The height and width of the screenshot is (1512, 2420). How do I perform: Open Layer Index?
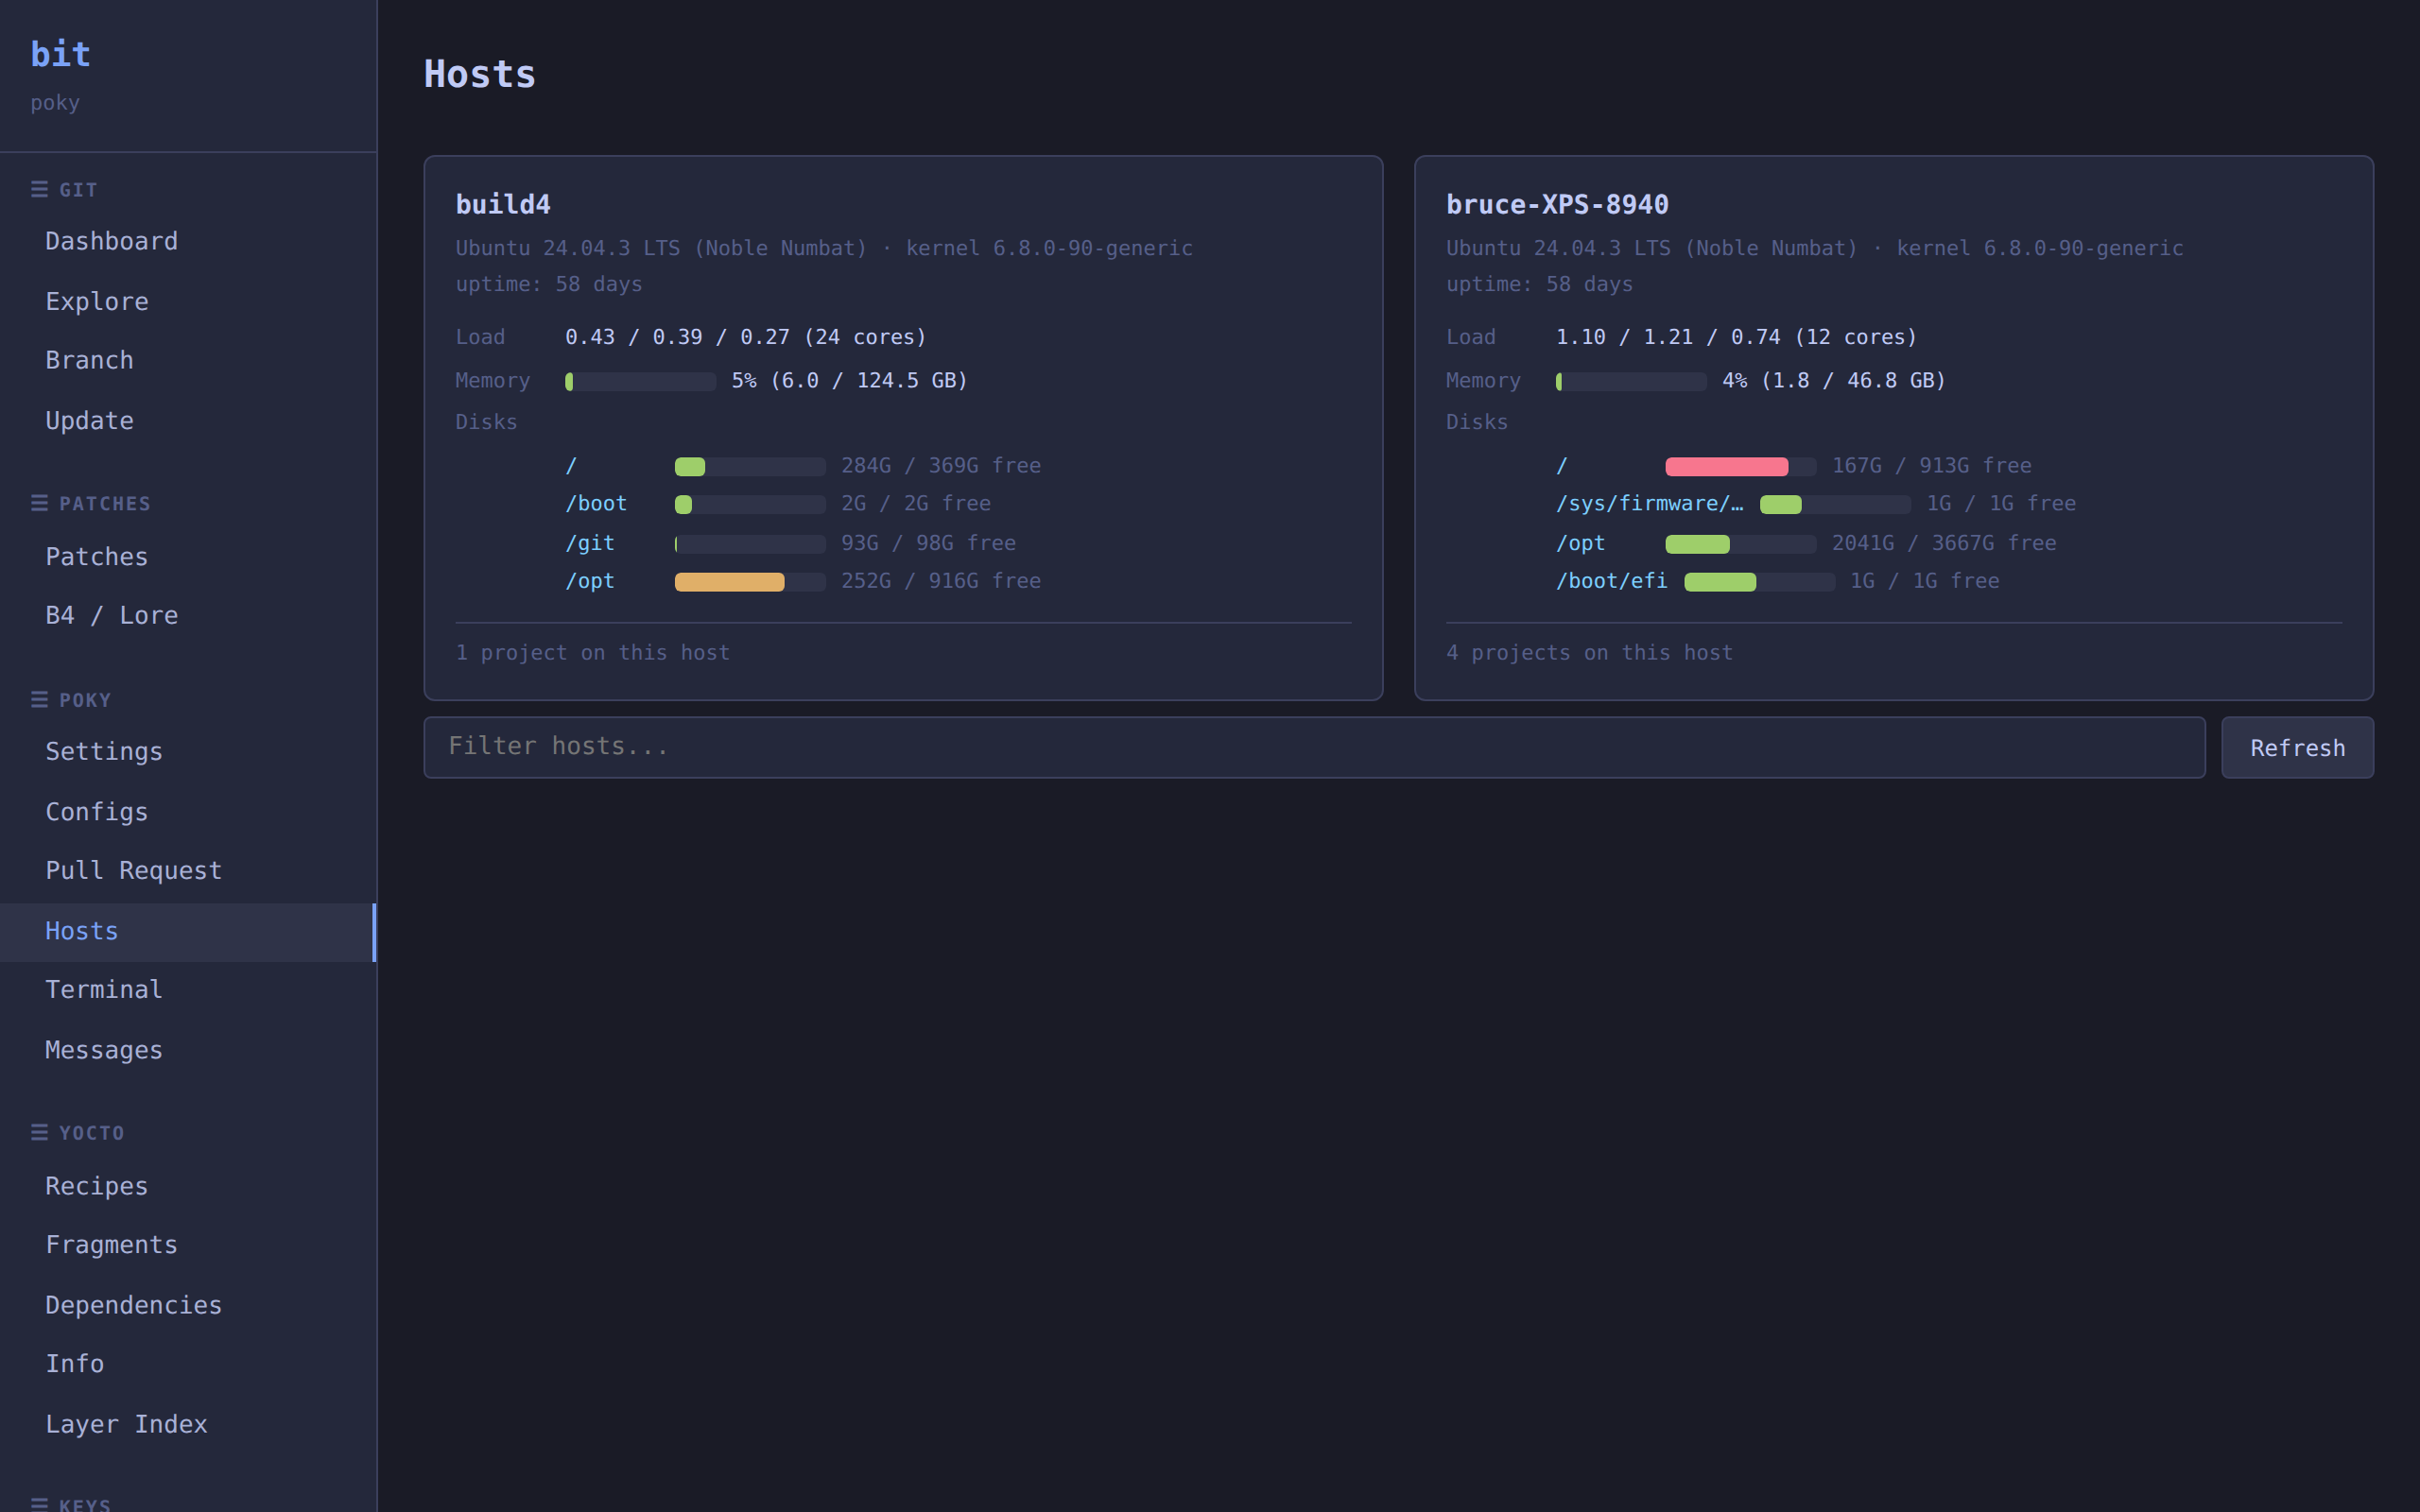[188, 1424]
